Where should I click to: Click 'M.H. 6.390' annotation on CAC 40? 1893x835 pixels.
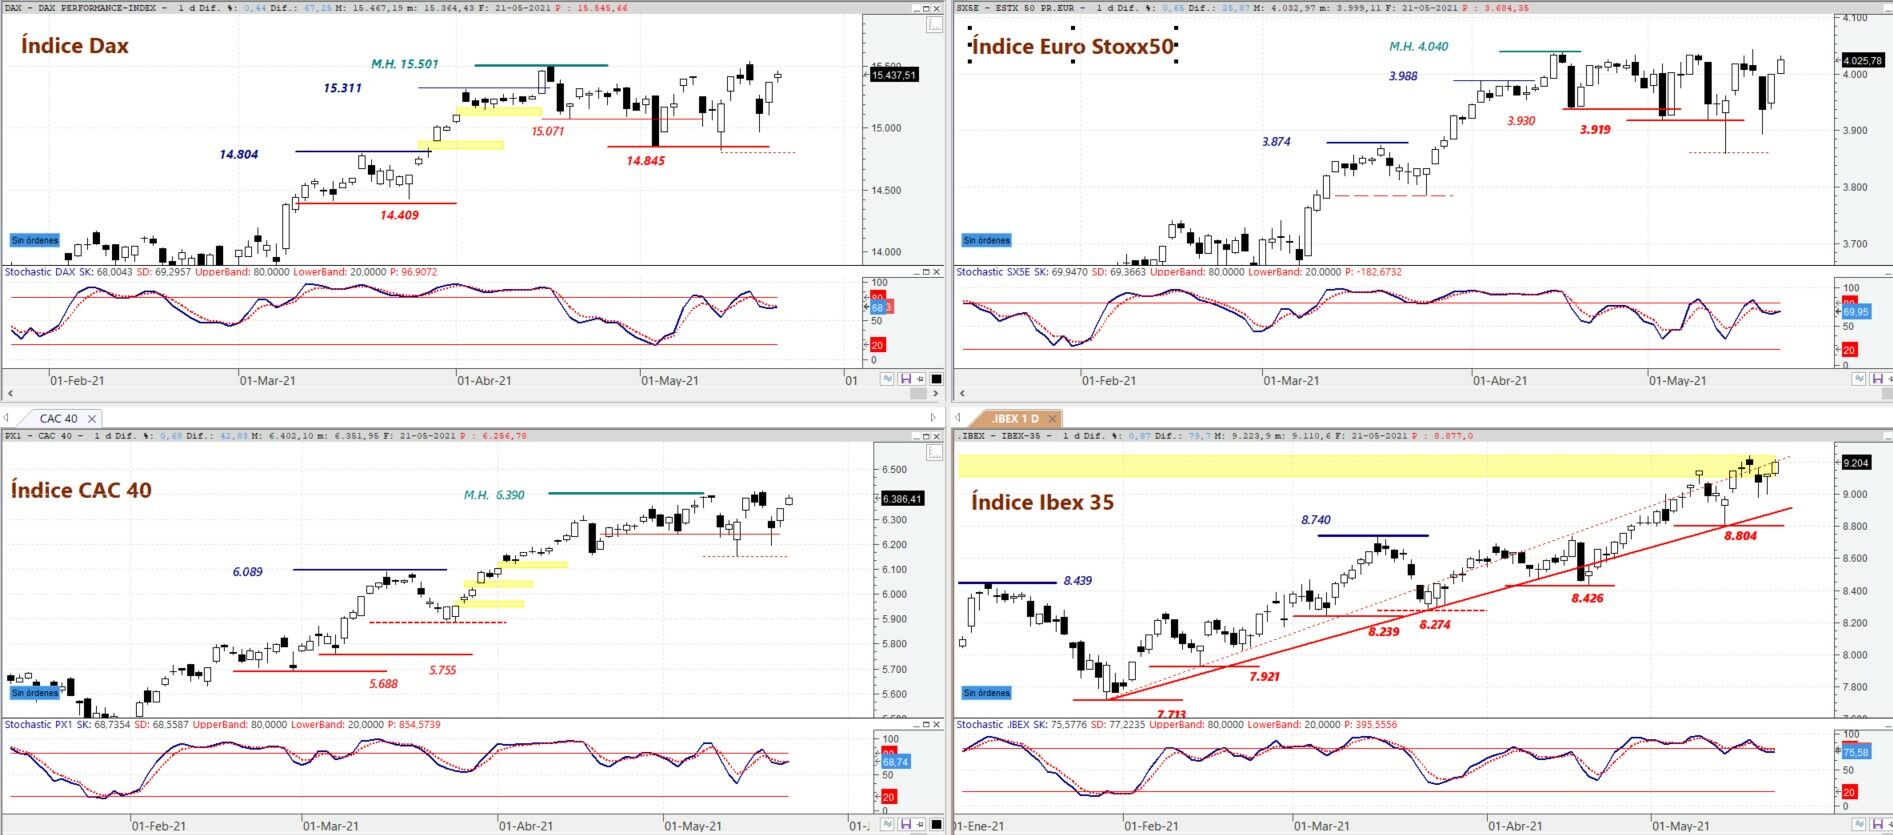coord(494,495)
